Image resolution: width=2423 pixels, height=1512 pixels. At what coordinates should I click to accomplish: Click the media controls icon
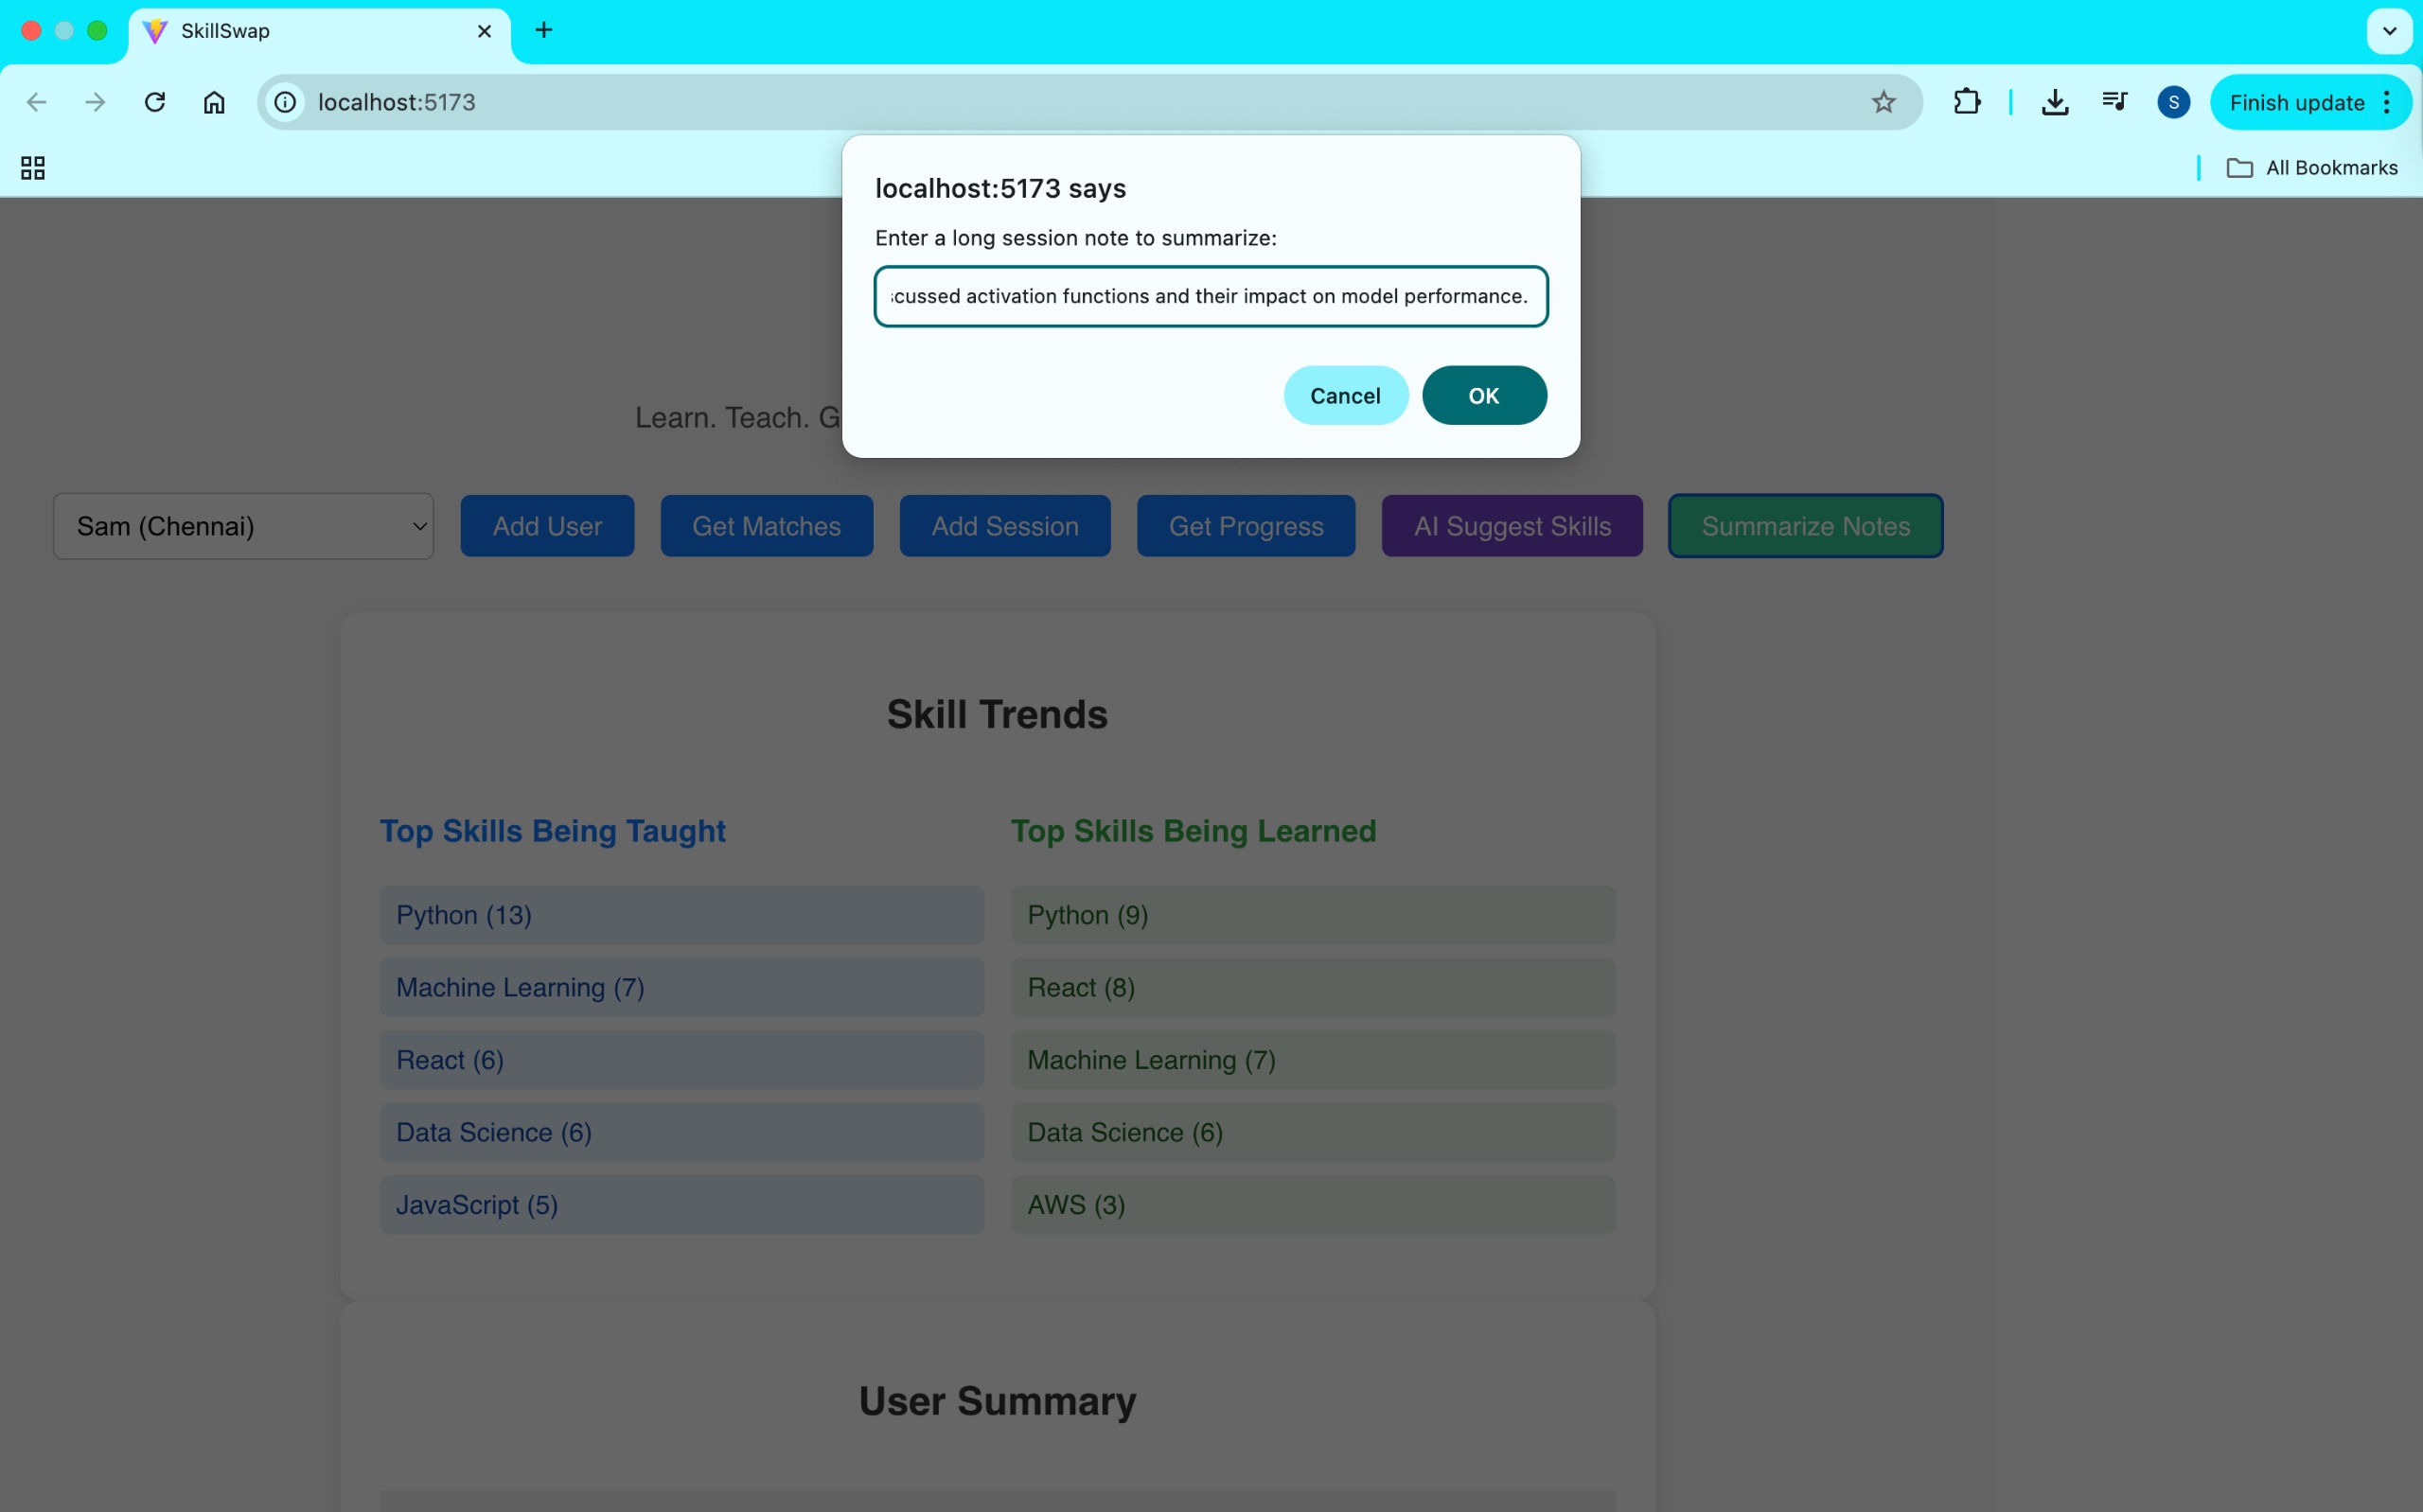point(2114,102)
